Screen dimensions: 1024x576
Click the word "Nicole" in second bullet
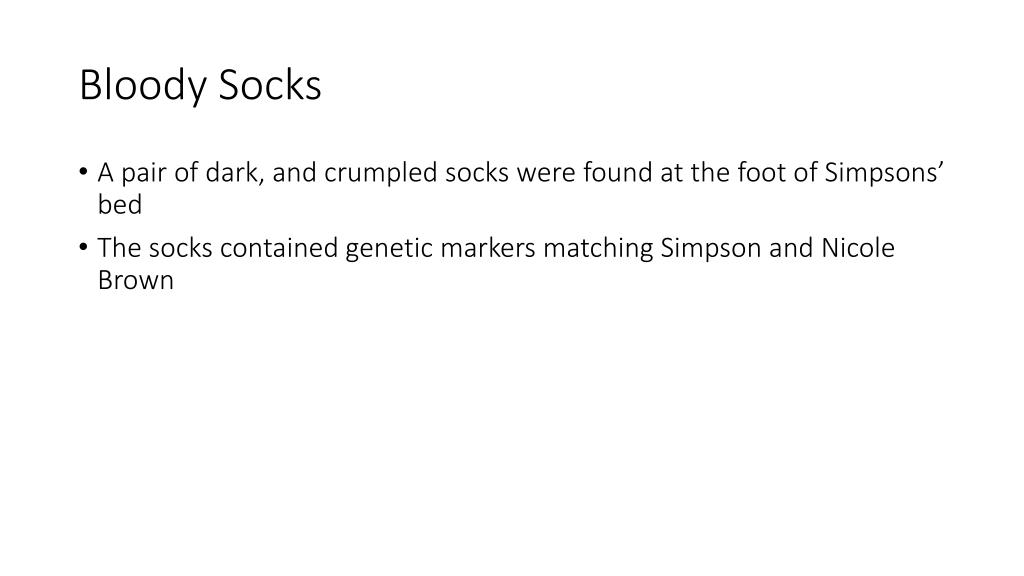click(x=858, y=248)
